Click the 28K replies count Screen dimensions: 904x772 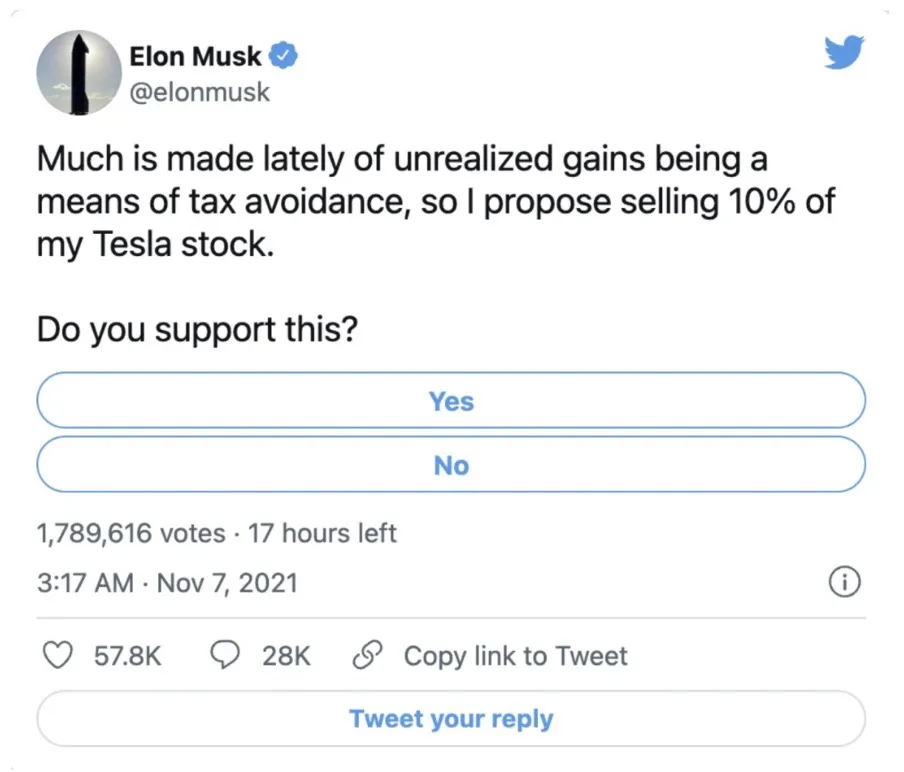pos(287,656)
